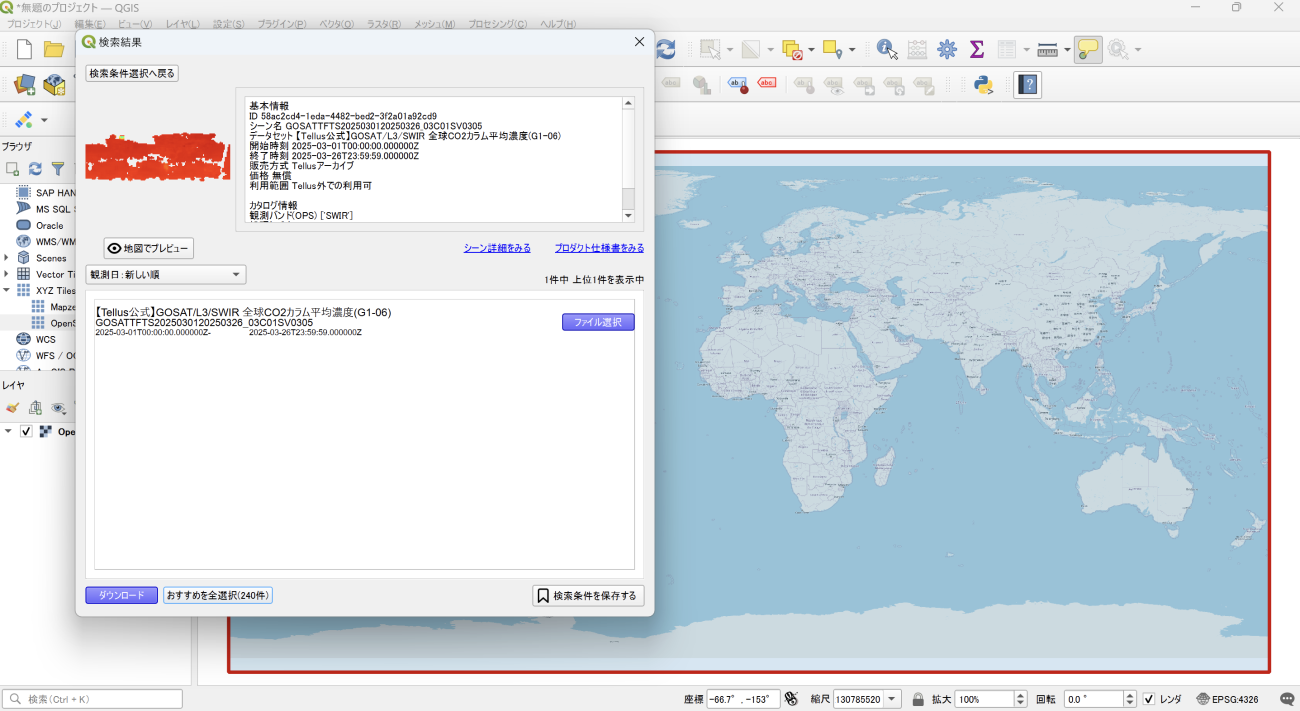Viewport: 1300px width, 711px height.
Task: Click the ファイル選択 button
Action: coord(598,322)
